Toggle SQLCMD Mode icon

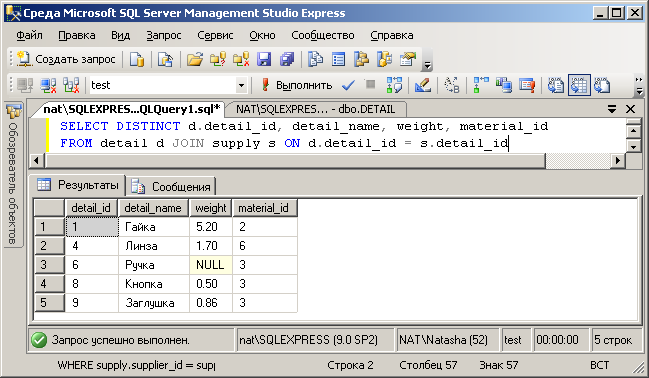coord(526,85)
